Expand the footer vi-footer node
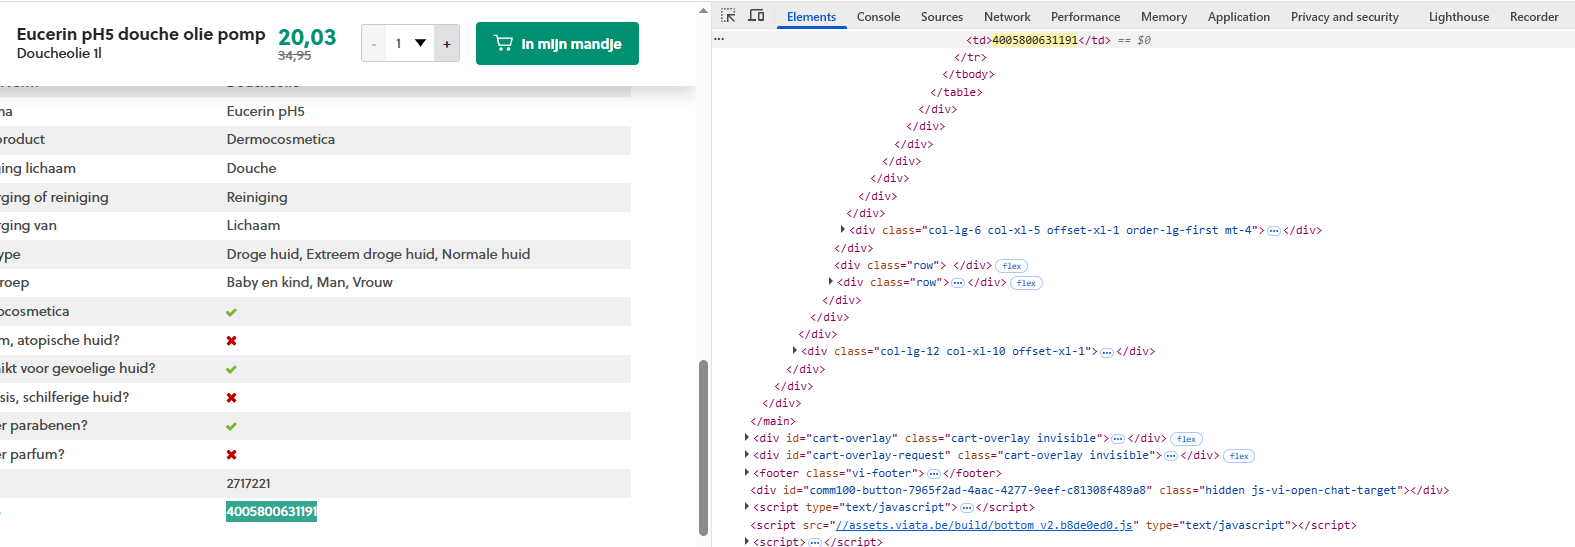The height and width of the screenshot is (547, 1575). pyautogui.click(x=747, y=473)
